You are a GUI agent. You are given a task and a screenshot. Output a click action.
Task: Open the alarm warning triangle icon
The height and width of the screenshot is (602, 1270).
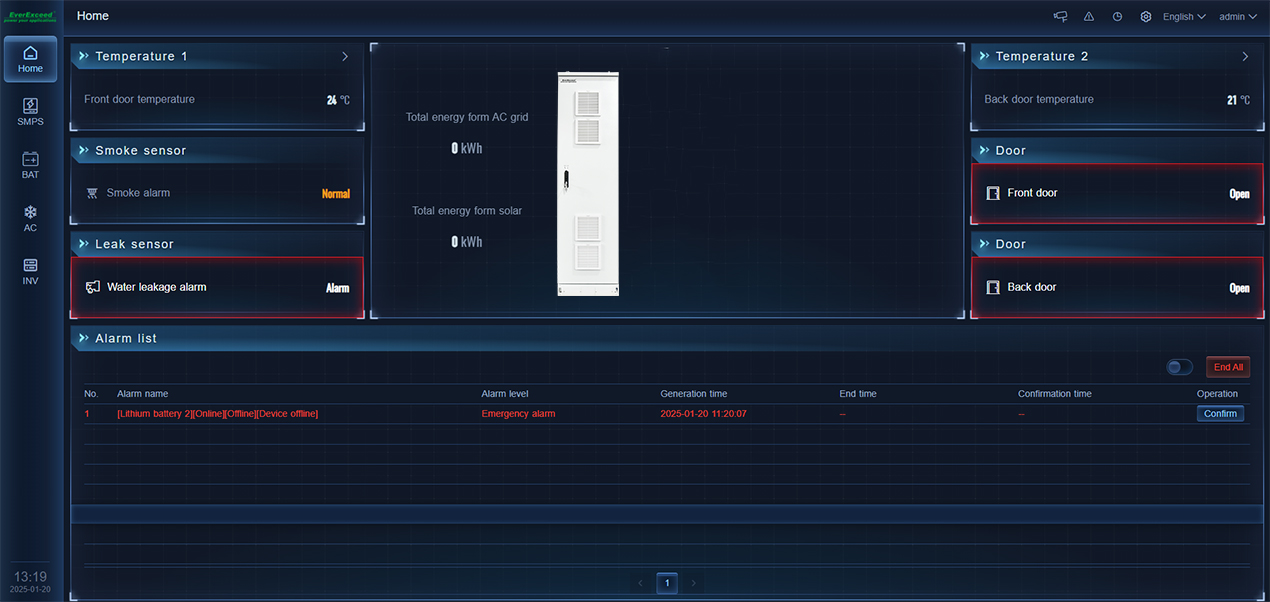(1089, 17)
